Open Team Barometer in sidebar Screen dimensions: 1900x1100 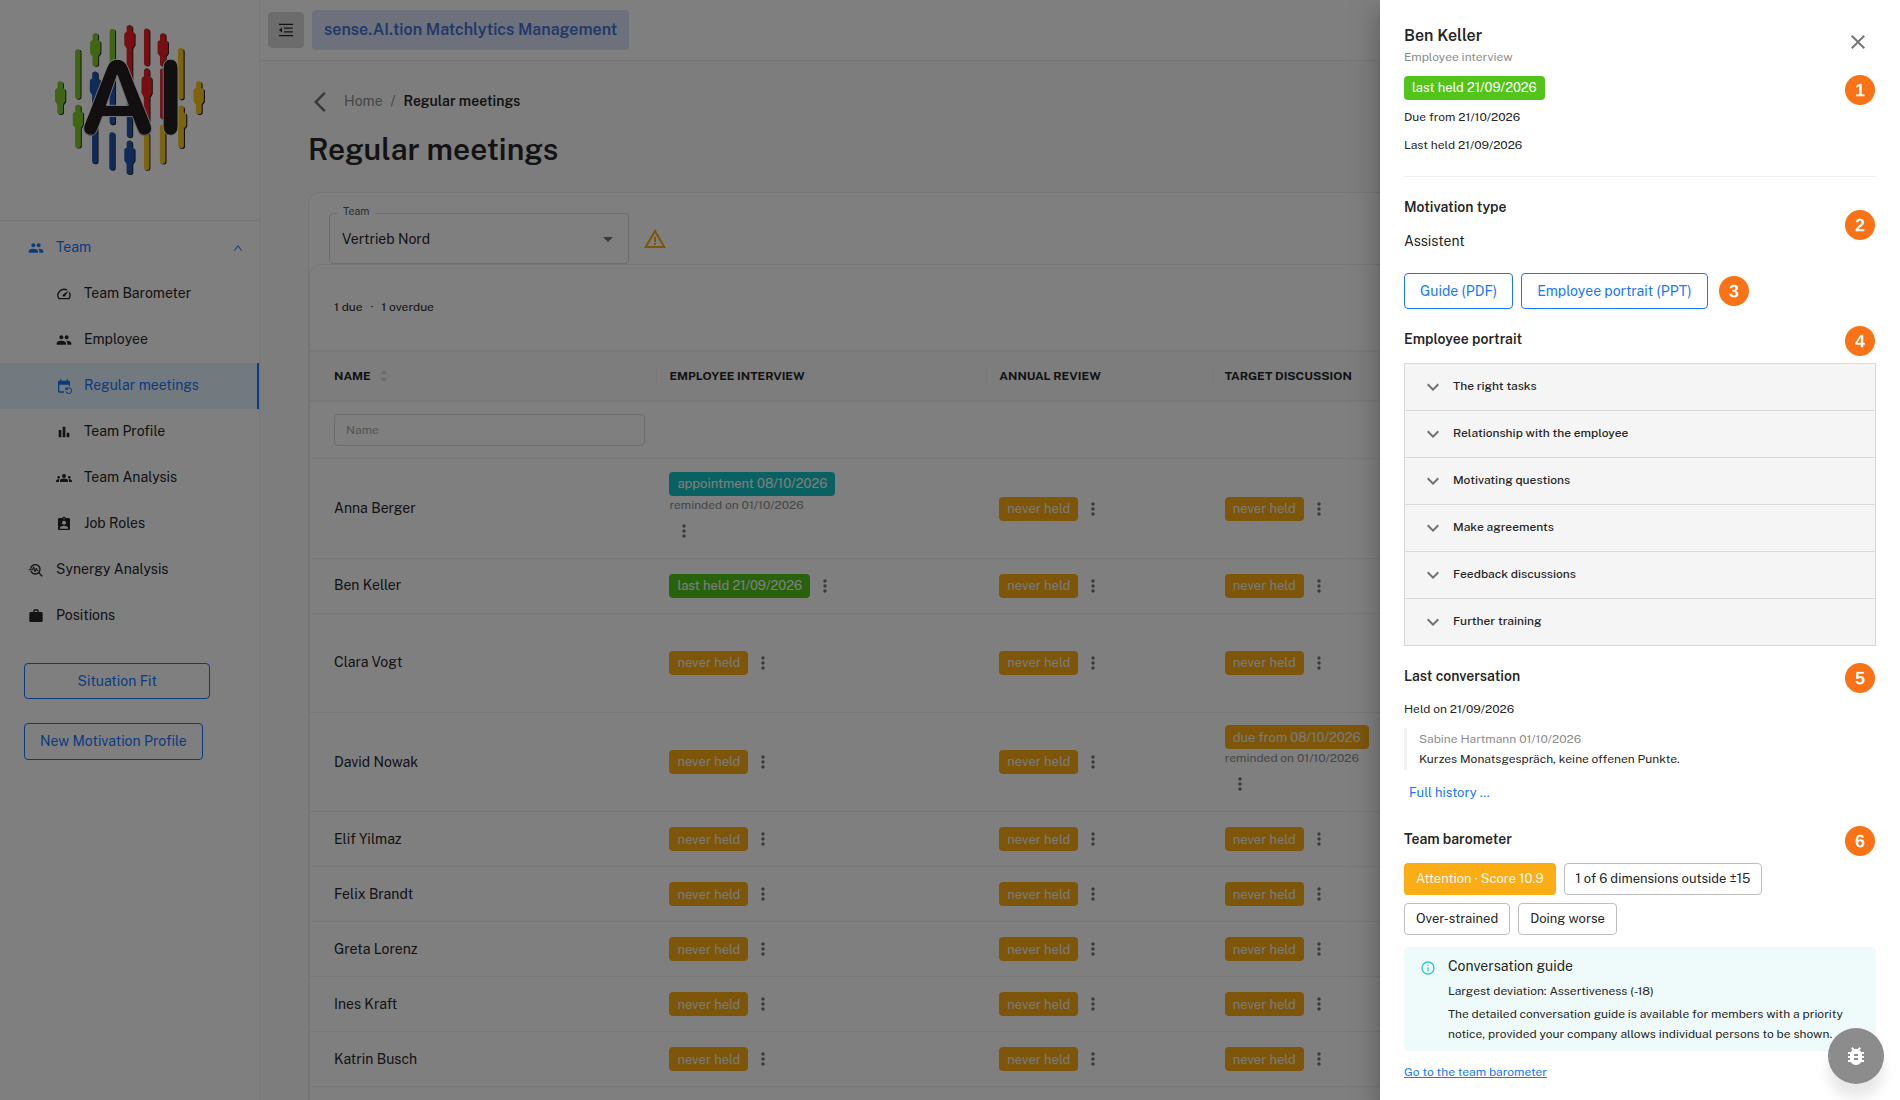click(x=130, y=293)
